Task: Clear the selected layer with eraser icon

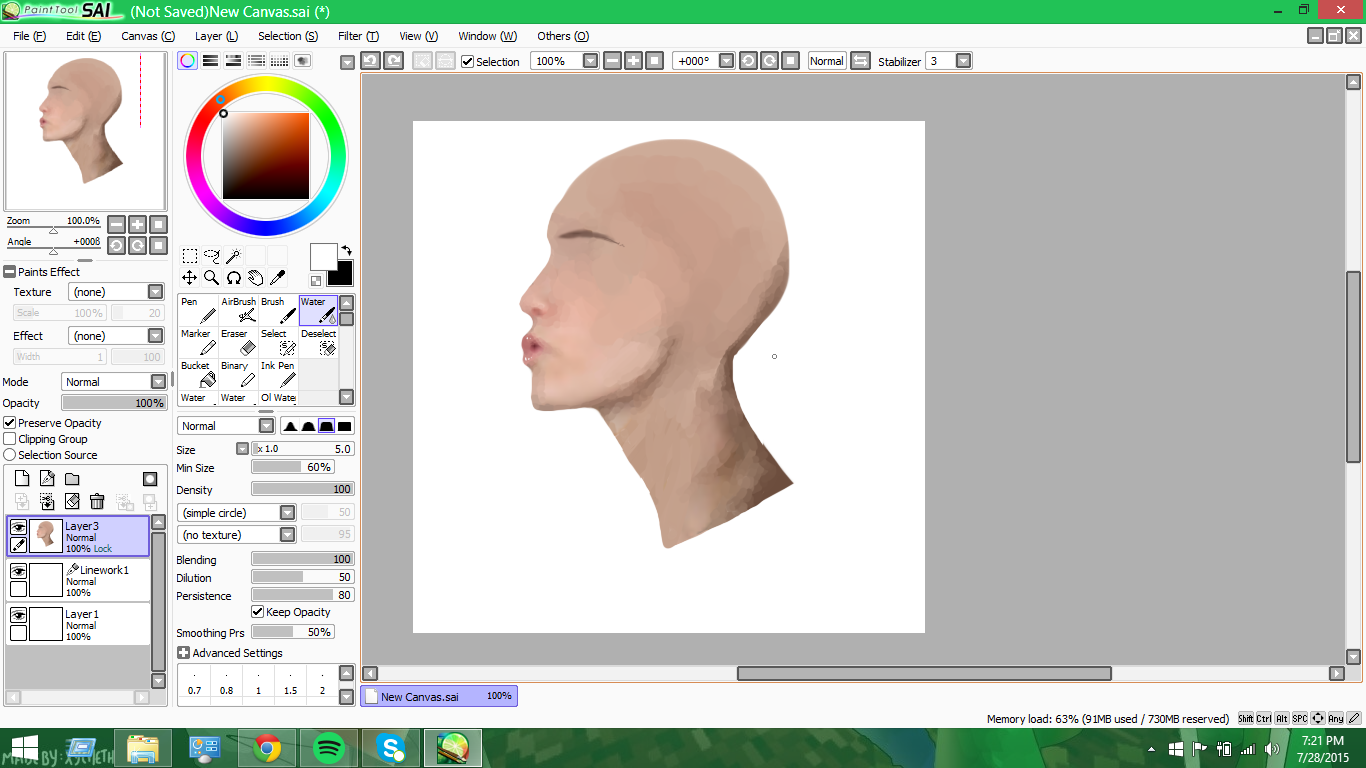Action: coord(72,501)
